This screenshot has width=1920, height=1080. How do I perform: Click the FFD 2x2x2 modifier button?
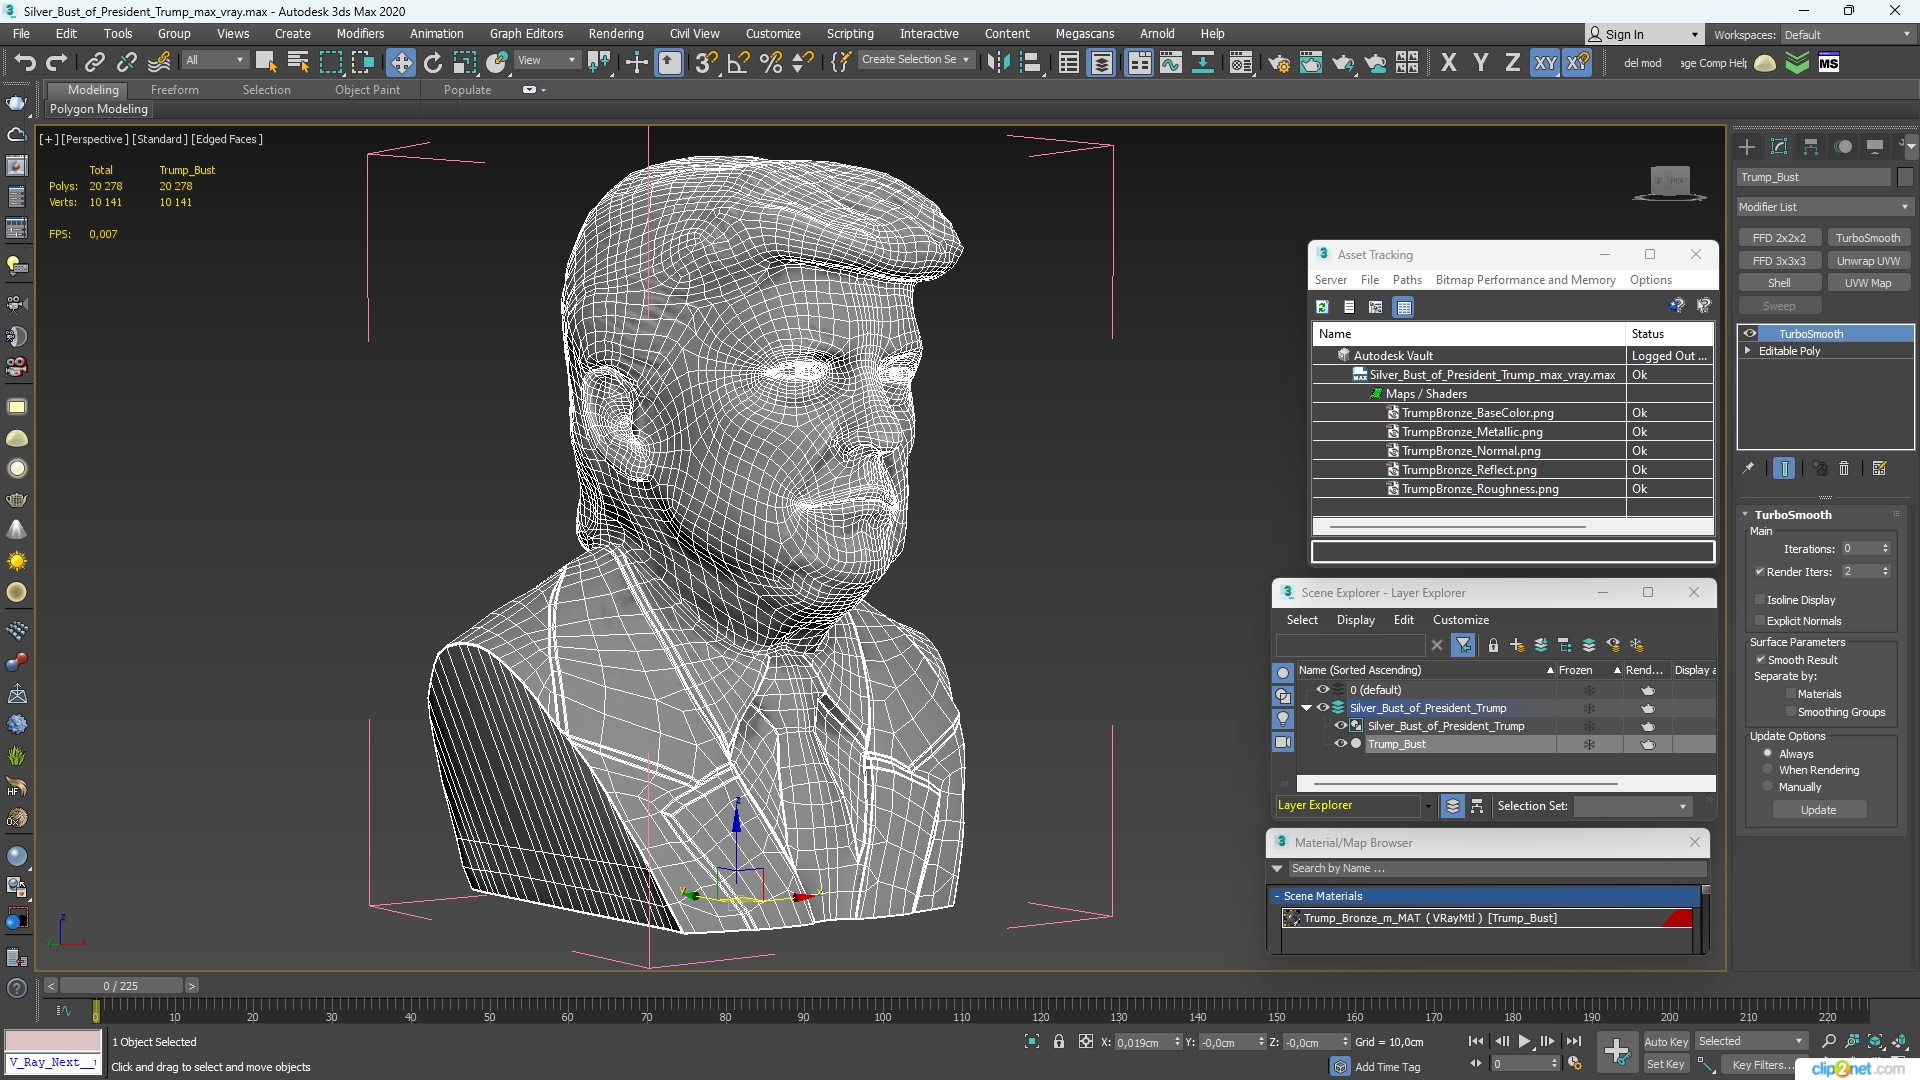pos(1779,238)
